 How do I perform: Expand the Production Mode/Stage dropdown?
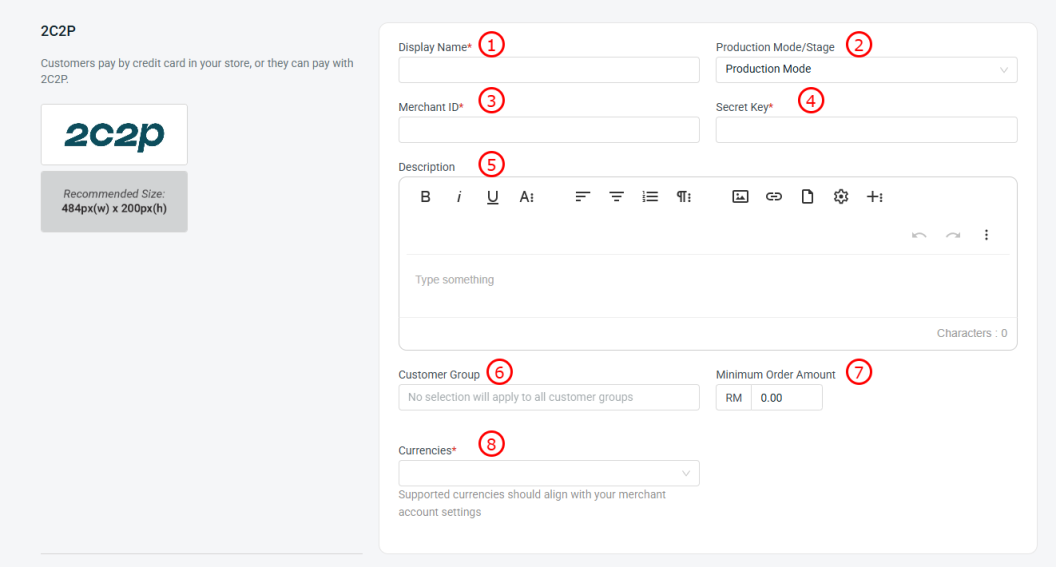click(x=866, y=70)
